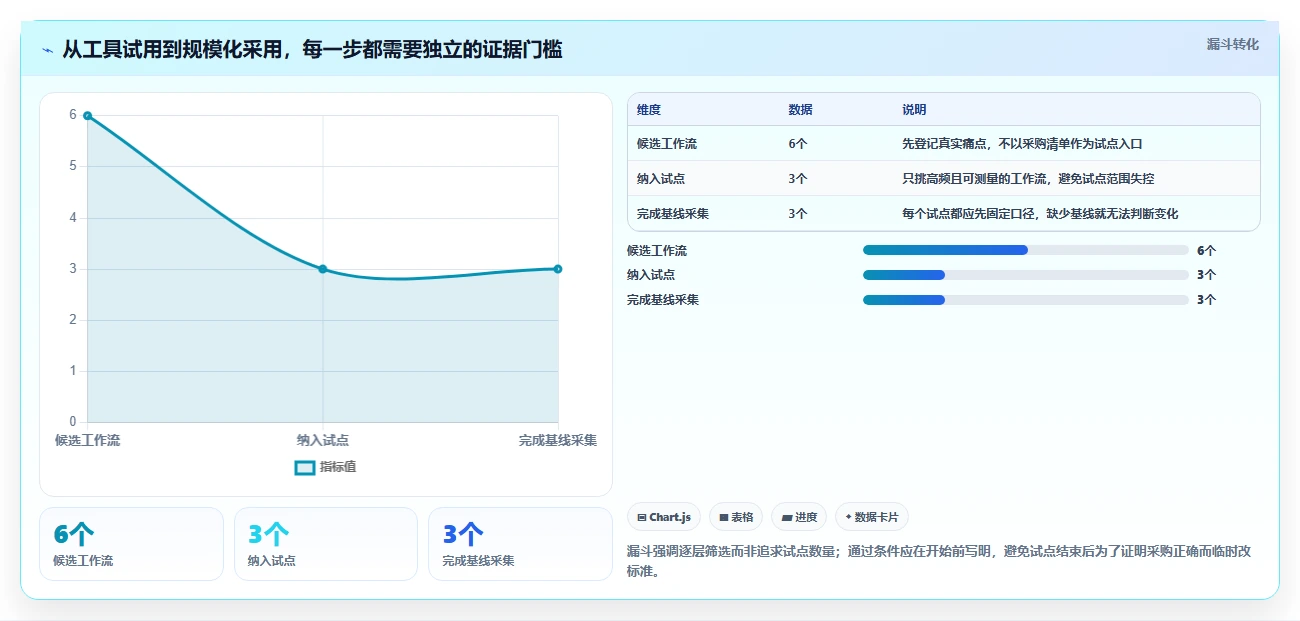Click the 候选工作流 x-axis label
1300x621 pixels.
88,440
